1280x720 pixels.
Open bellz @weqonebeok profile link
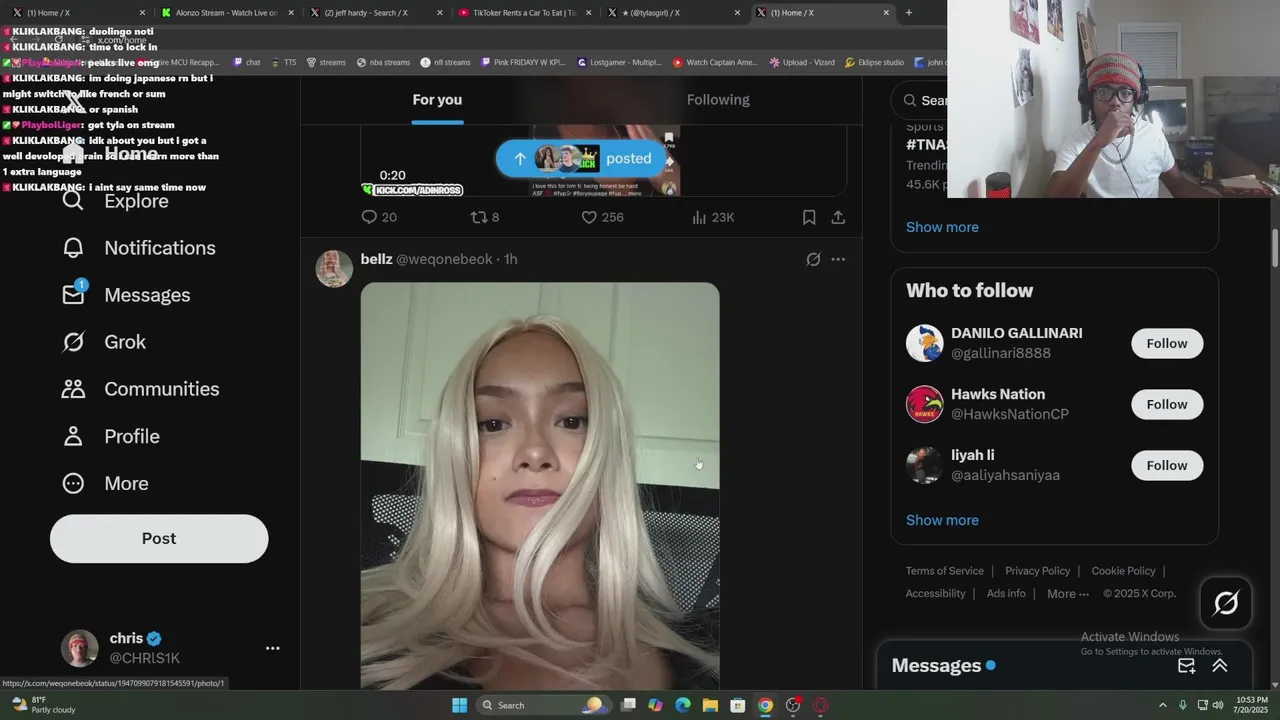click(x=426, y=259)
